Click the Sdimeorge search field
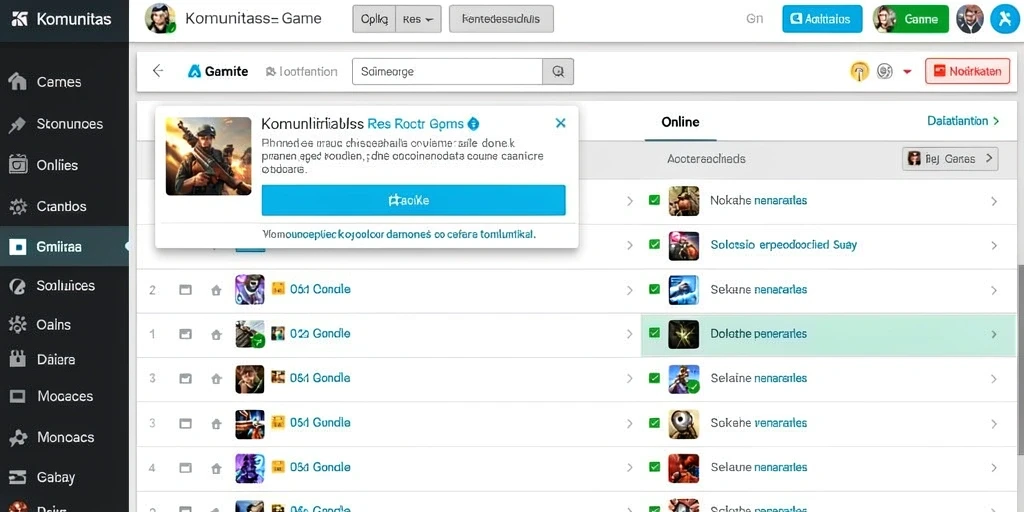 [x=447, y=72]
